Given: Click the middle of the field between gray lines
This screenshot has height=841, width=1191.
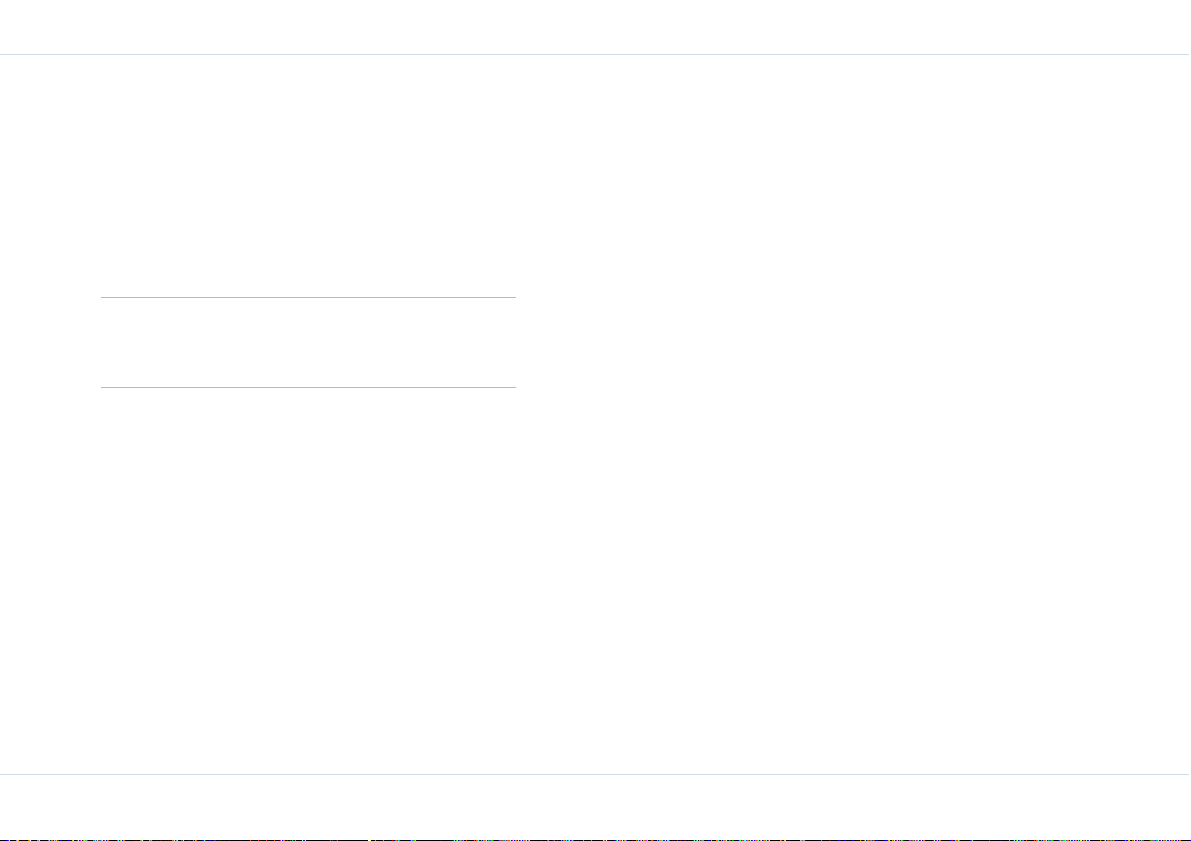Looking at the screenshot, I should (308, 343).
